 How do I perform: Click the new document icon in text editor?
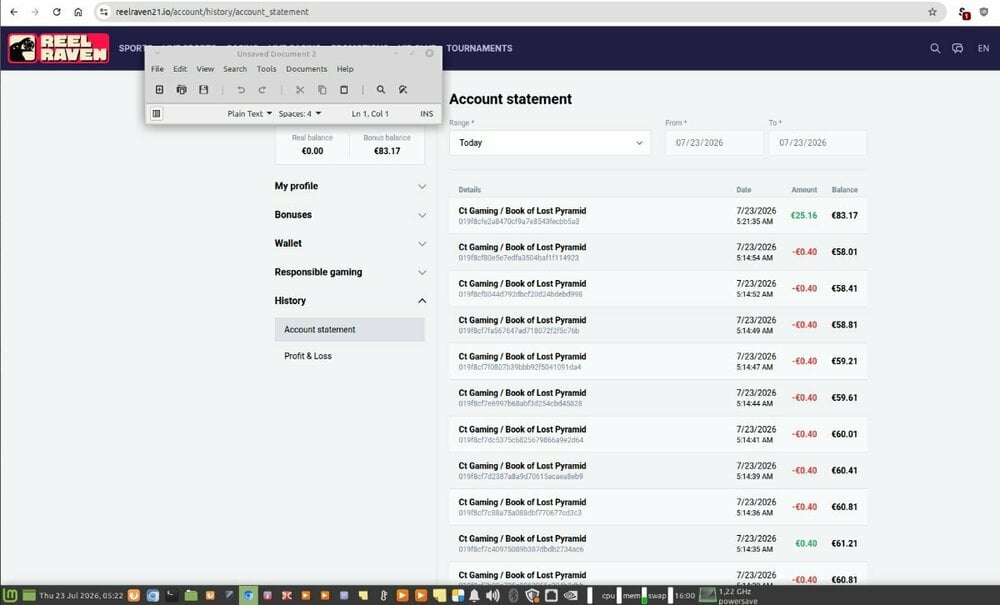[x=159, y=90]
